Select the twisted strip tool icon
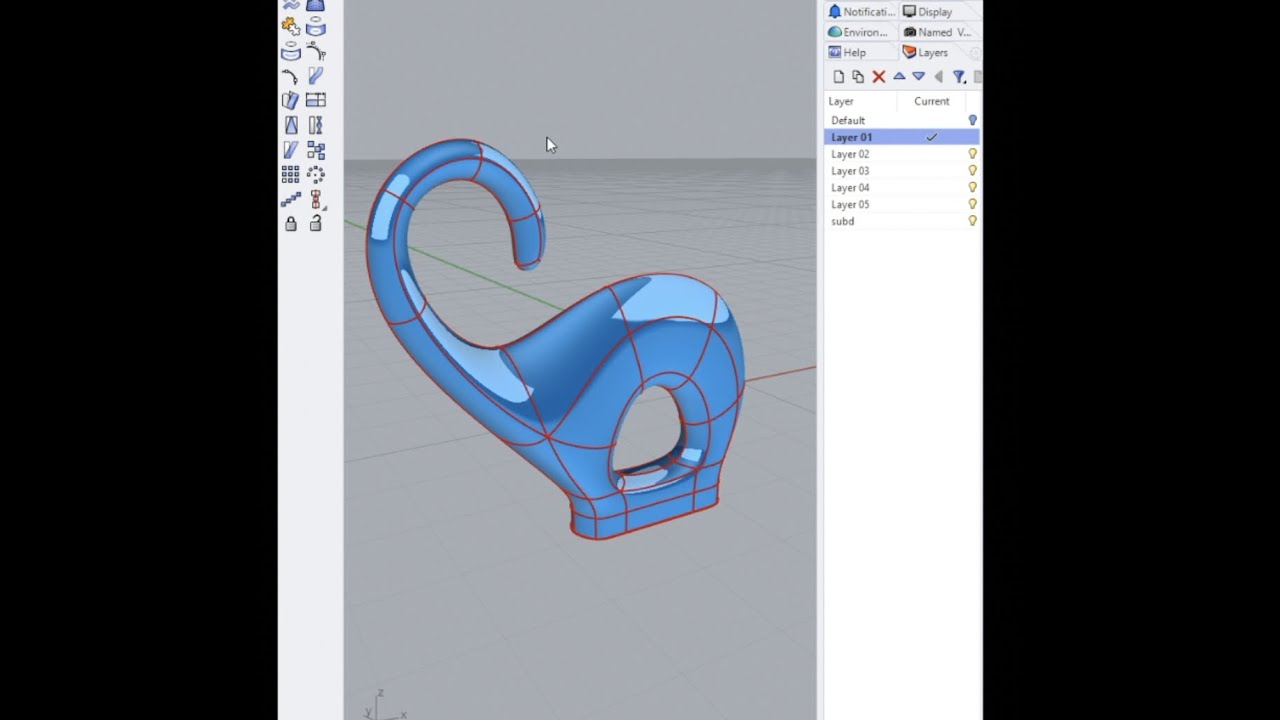Viewport: 1280px width, 720px height. [316, 125]
